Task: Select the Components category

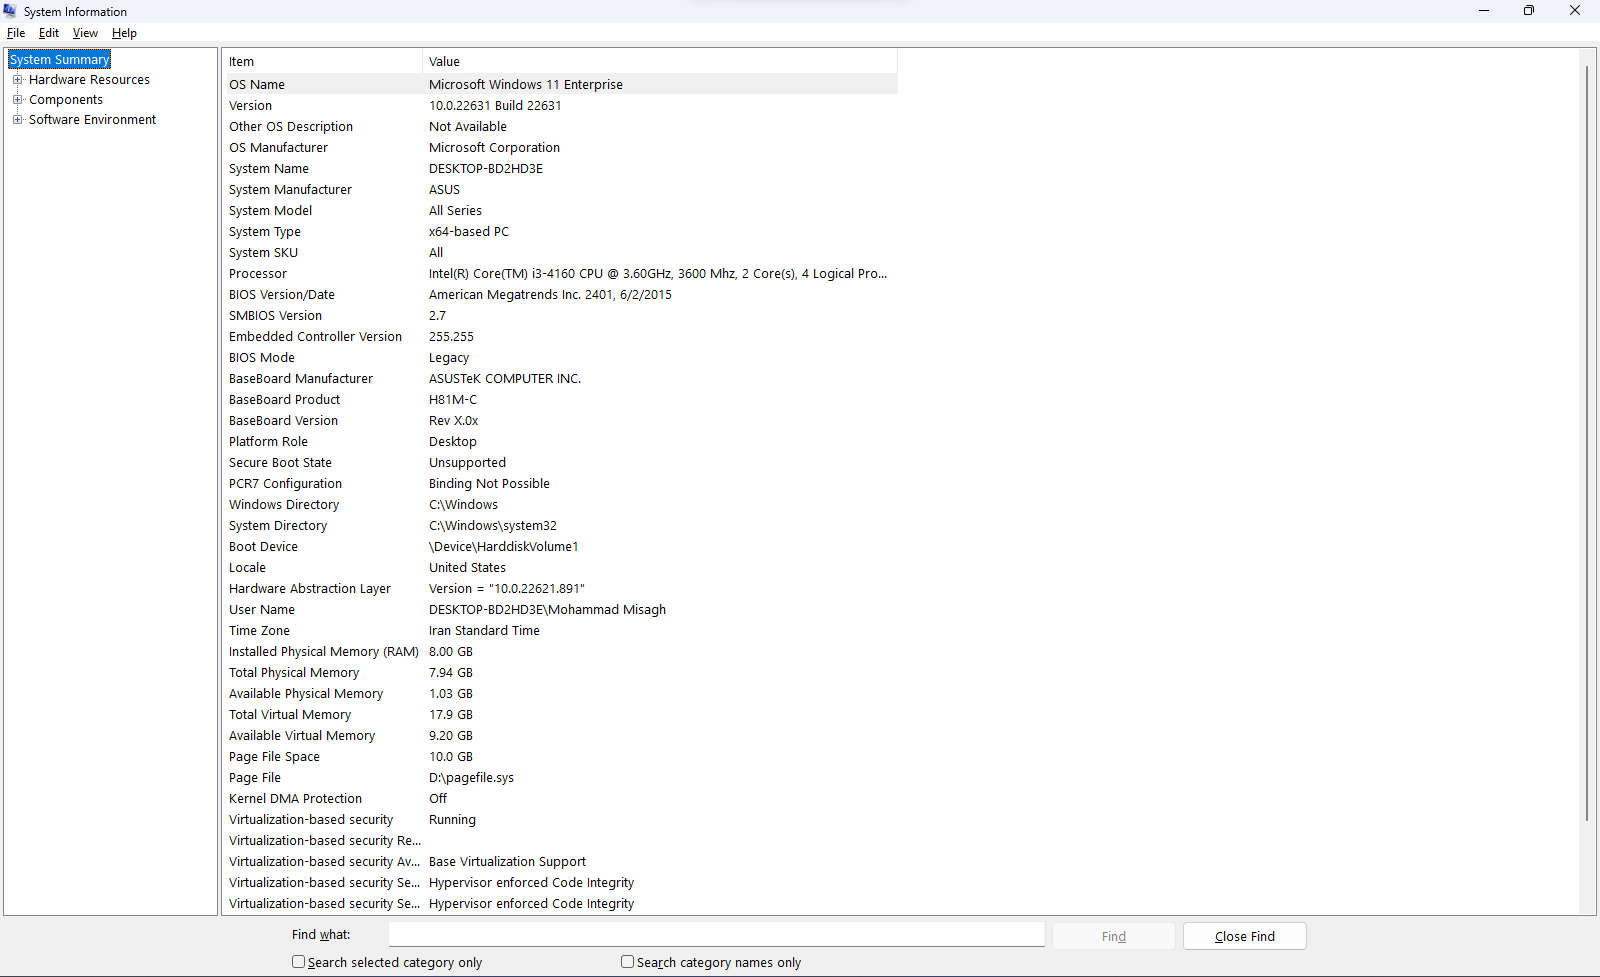Action: (x=66, y=100)
